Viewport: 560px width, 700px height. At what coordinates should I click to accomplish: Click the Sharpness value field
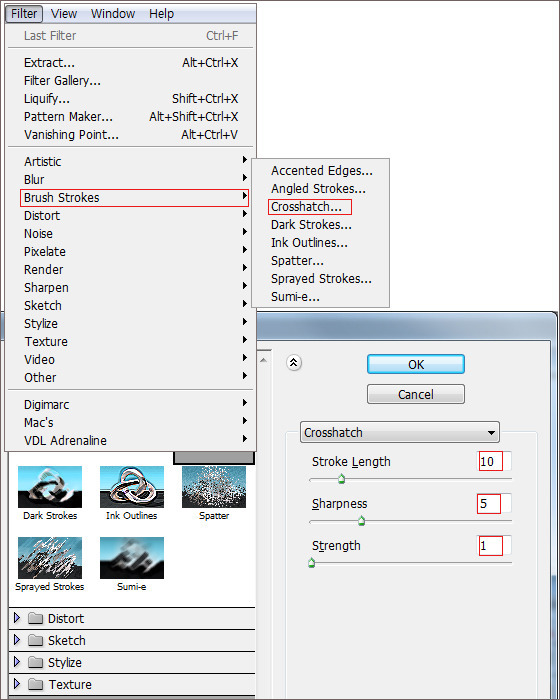click(493, 504)
